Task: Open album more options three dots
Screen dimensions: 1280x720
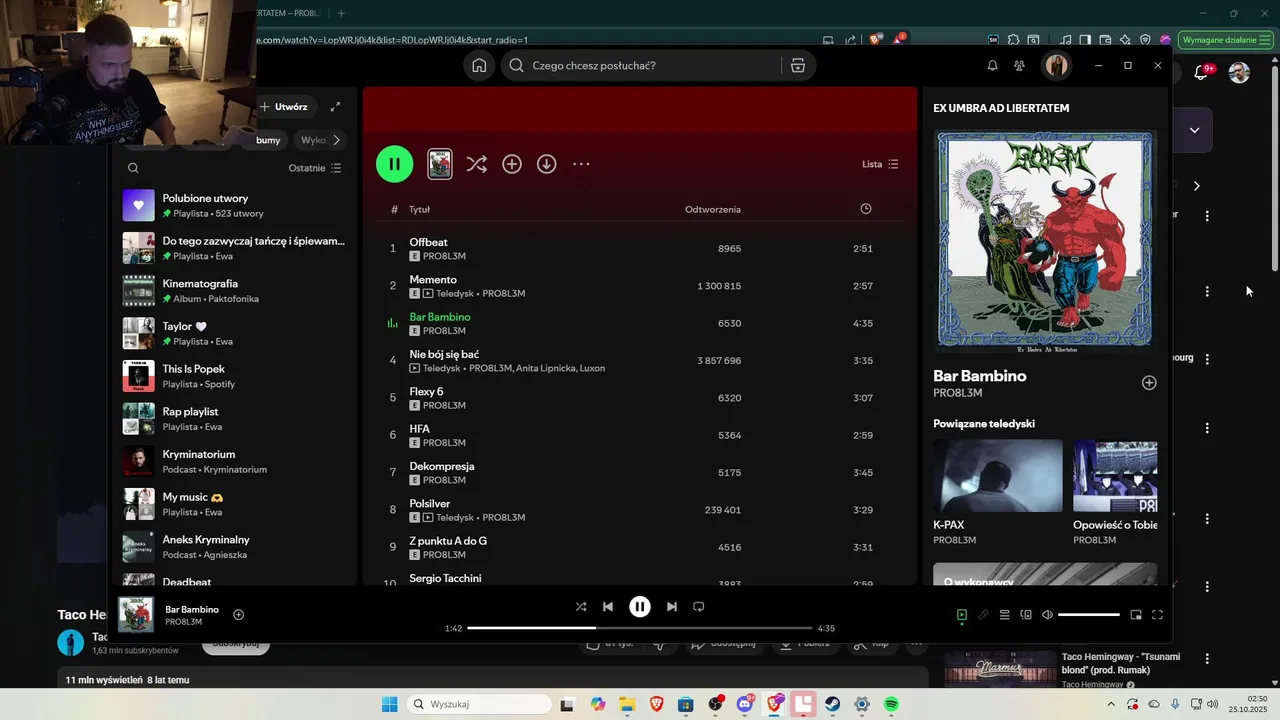Action: coord(581,164)
